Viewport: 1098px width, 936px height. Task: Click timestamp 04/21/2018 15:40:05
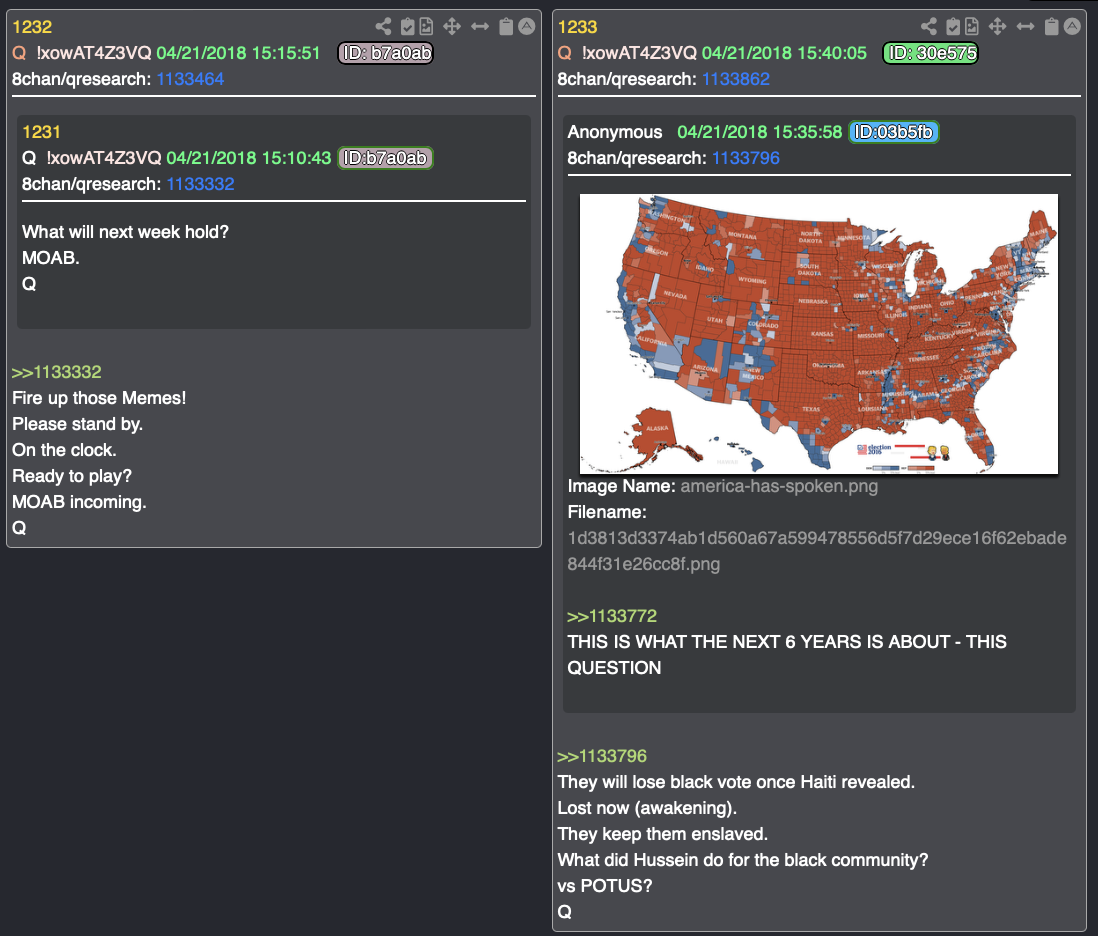pyautogui.click(x=784, y=53)
